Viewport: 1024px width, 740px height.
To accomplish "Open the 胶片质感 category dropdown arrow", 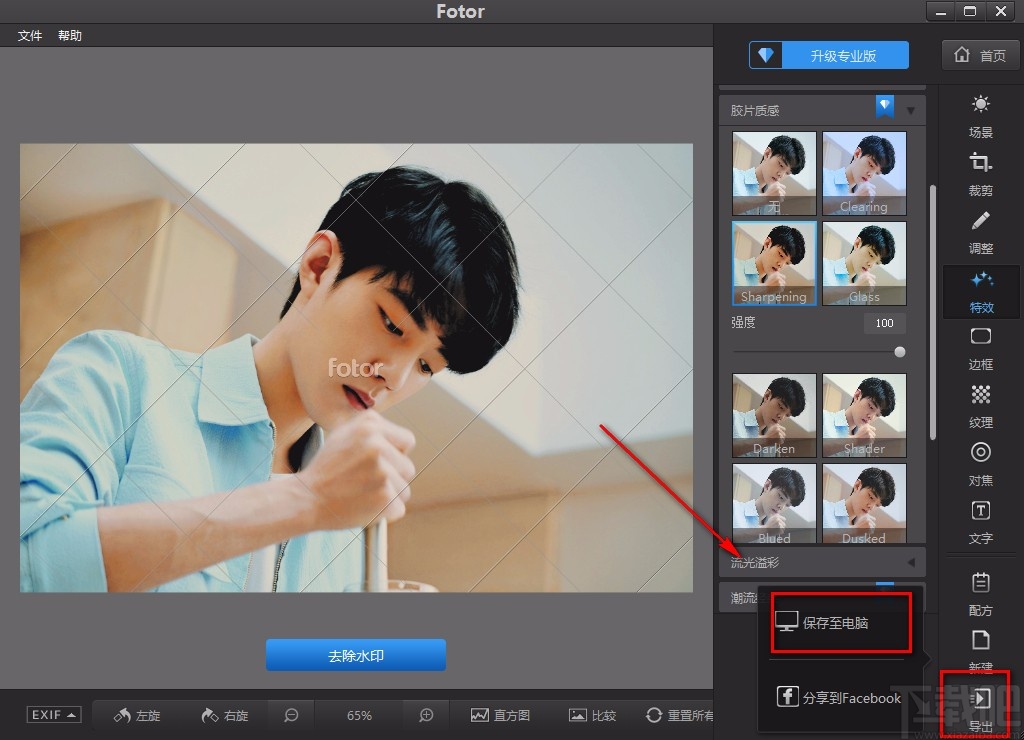I will click(x=911, y=109).
